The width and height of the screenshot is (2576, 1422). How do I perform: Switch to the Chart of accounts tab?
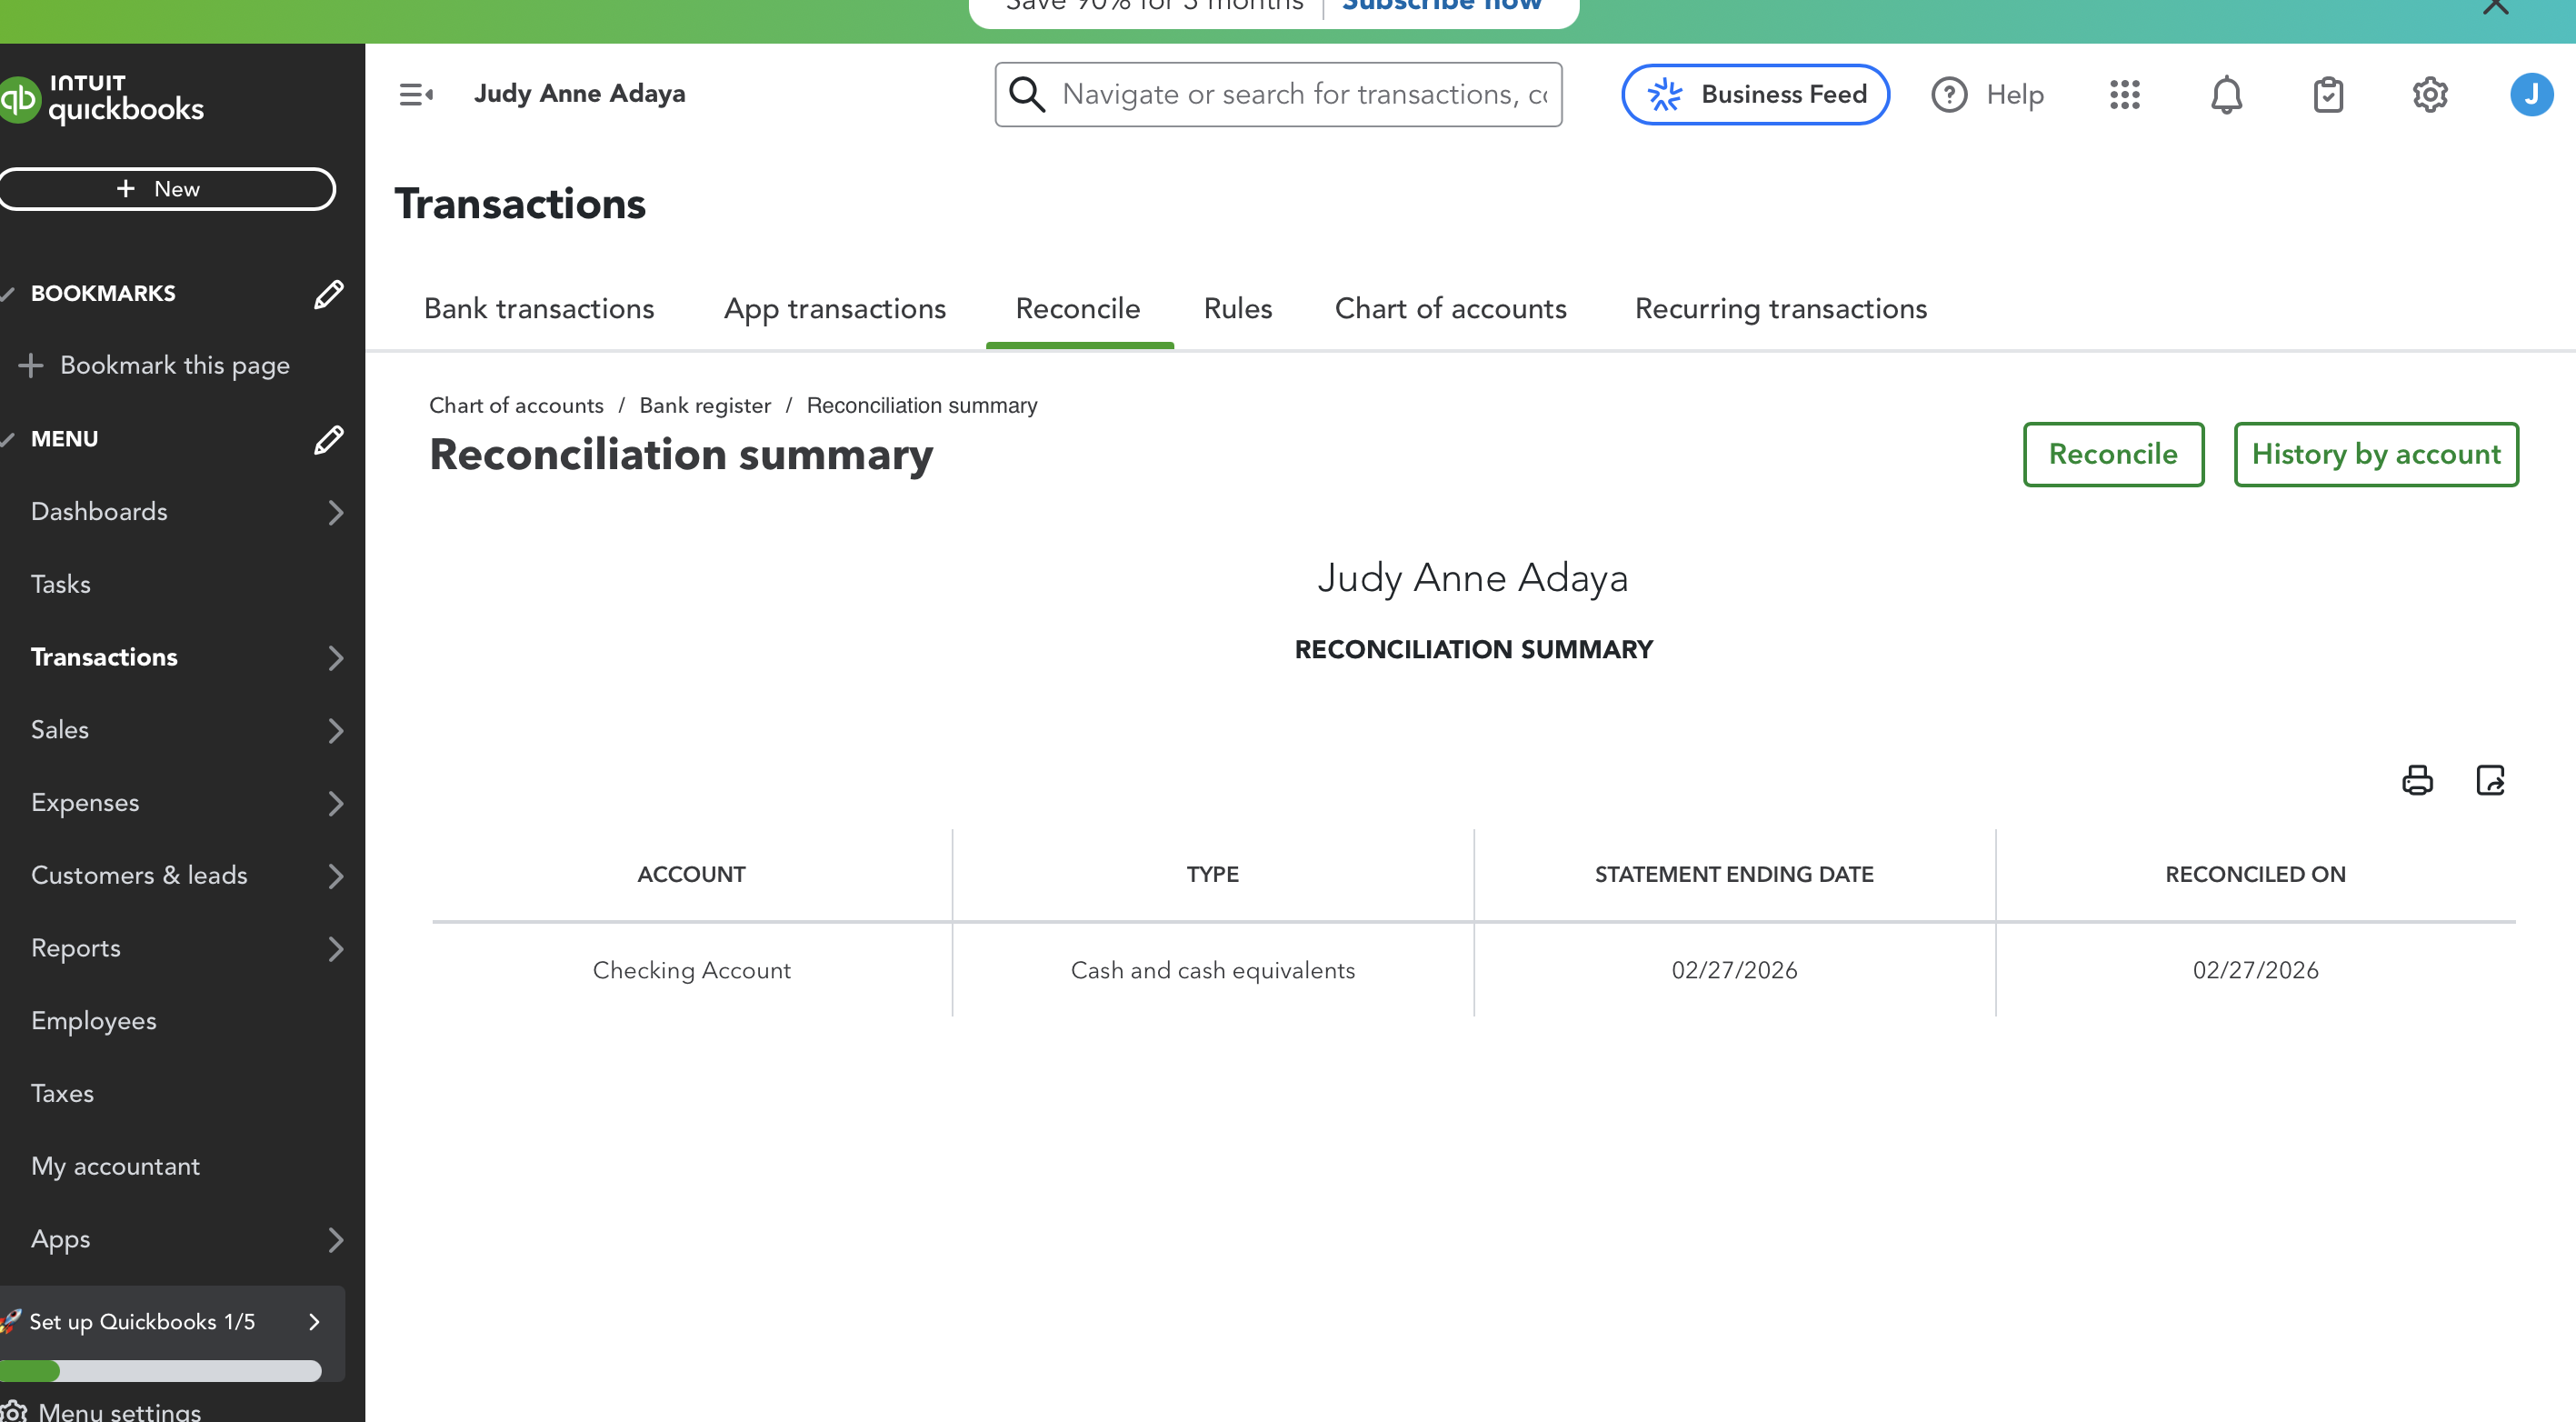click(1450, 309)
